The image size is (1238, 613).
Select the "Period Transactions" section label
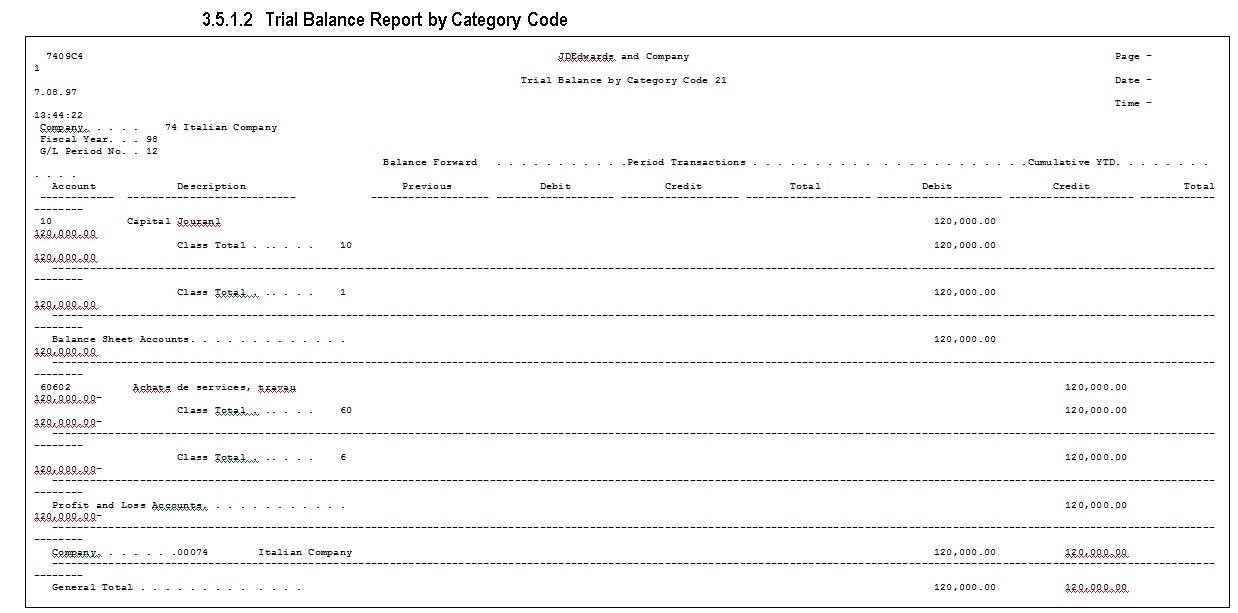[x=686, y=162]
